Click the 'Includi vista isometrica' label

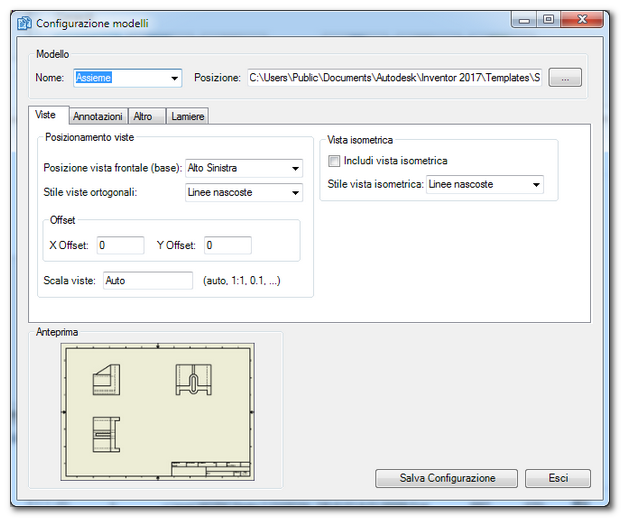coord(395,160)
